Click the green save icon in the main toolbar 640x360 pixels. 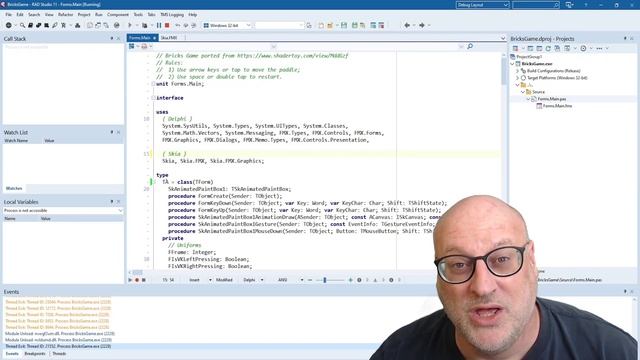344,25
